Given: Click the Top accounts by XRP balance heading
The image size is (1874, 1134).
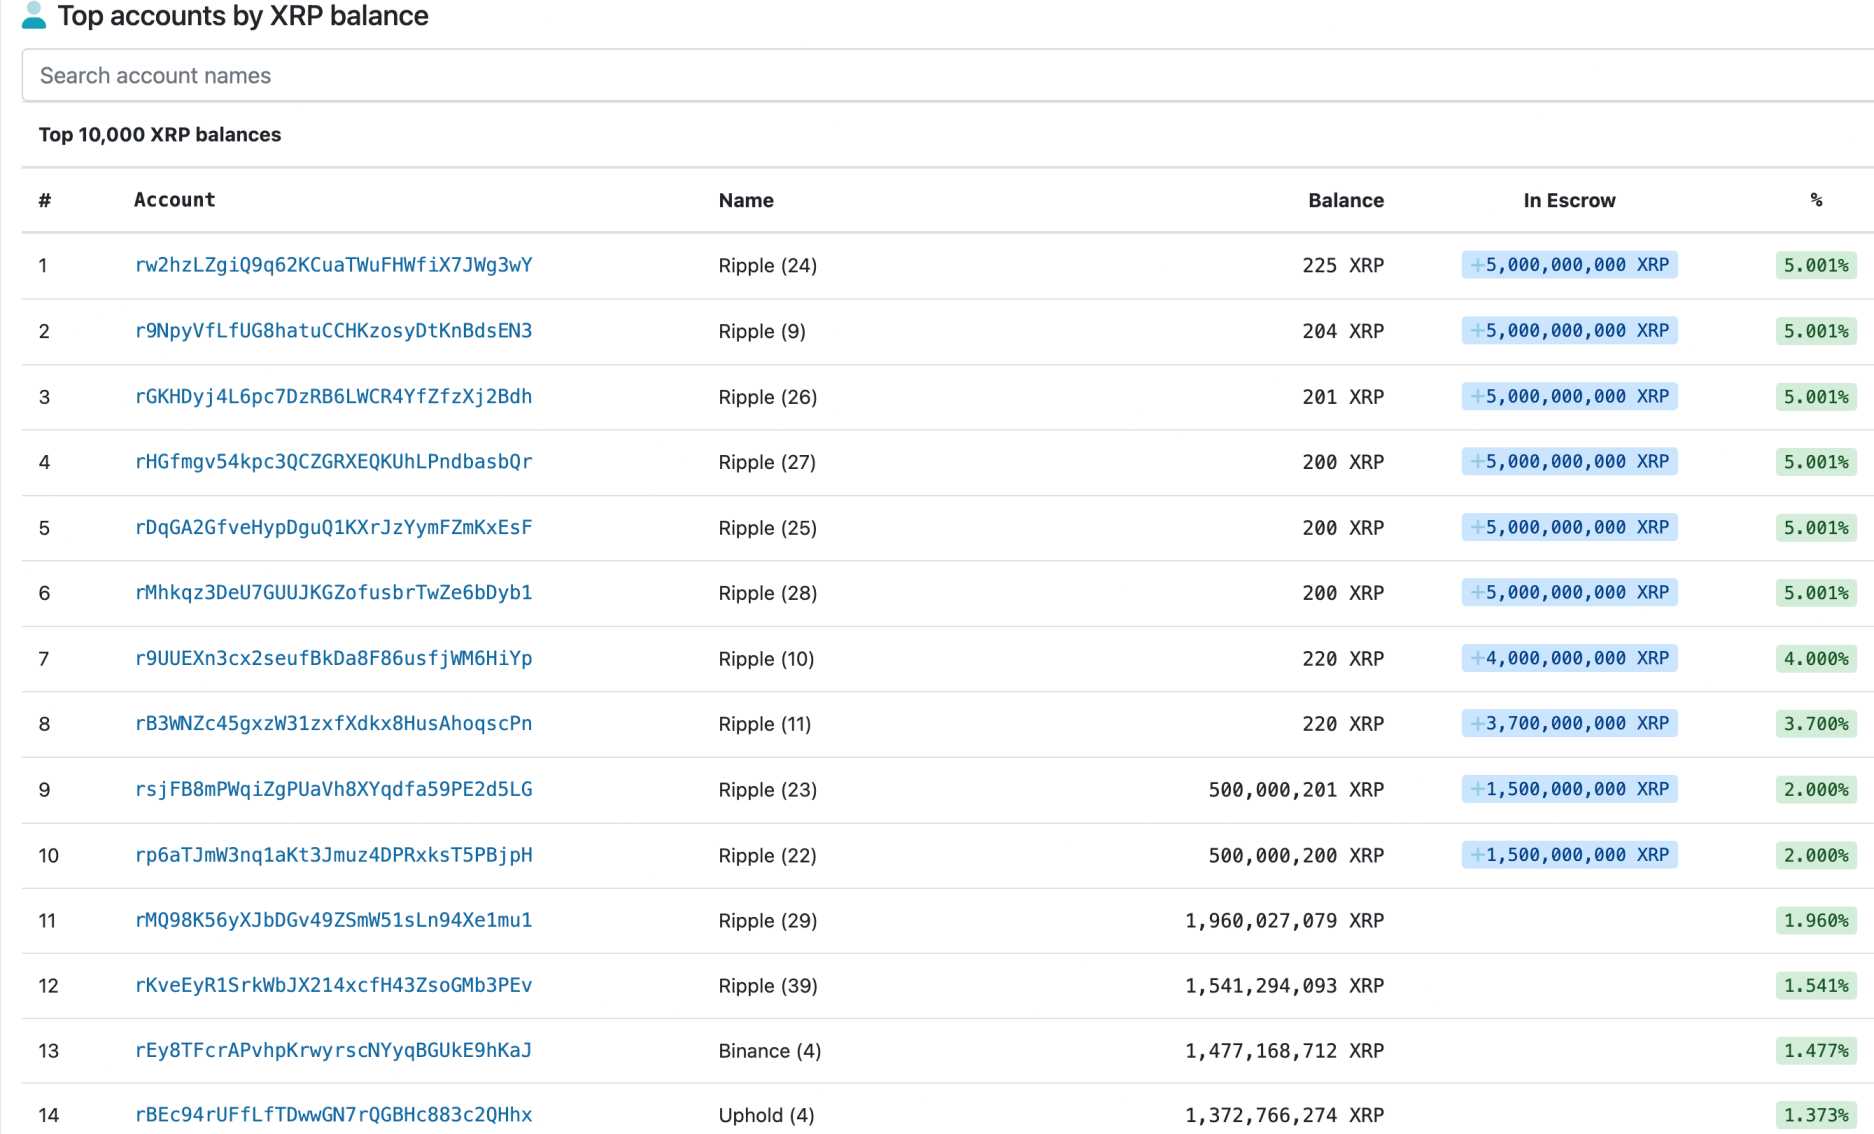Looking at the screenshot, I should (243, 16).
